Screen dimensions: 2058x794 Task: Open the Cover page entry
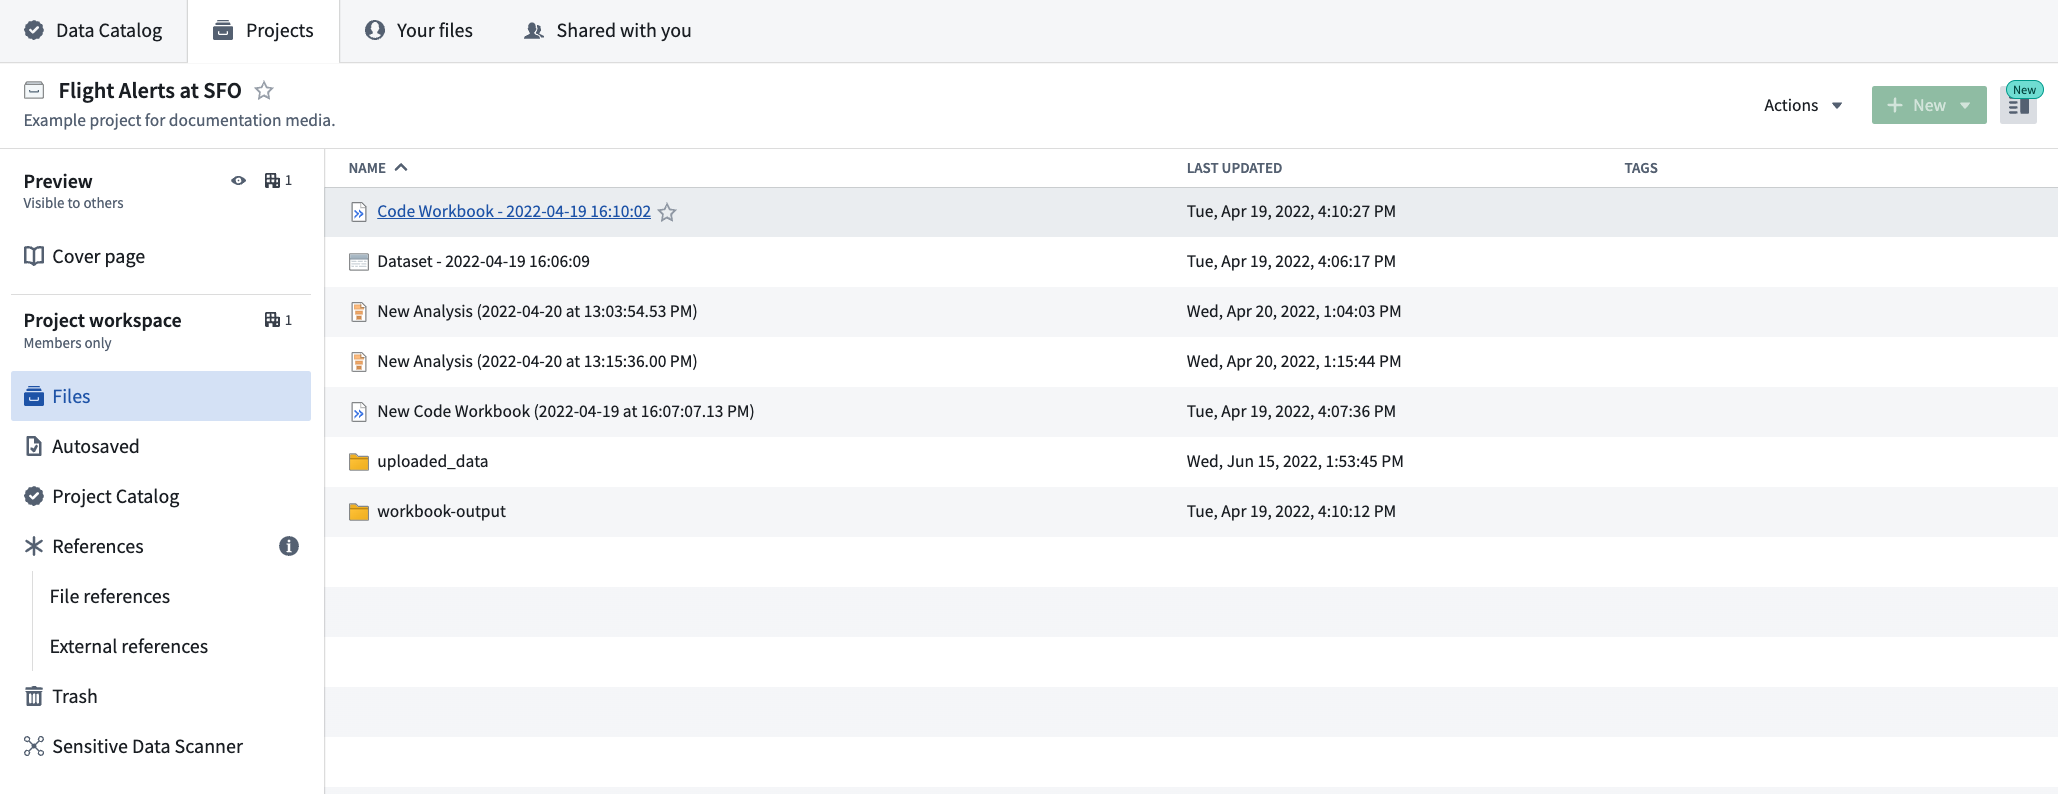[161, 256]
